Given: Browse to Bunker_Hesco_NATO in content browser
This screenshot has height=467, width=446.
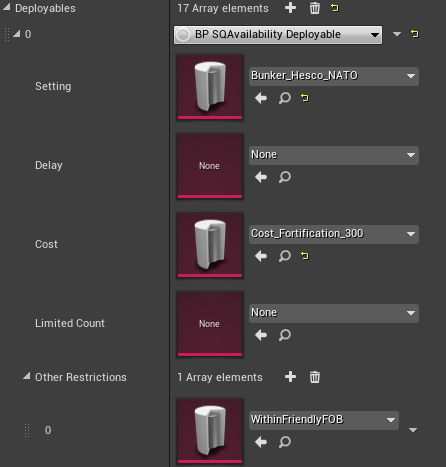Looking at the screenshot, I should (x=285, y=98).
